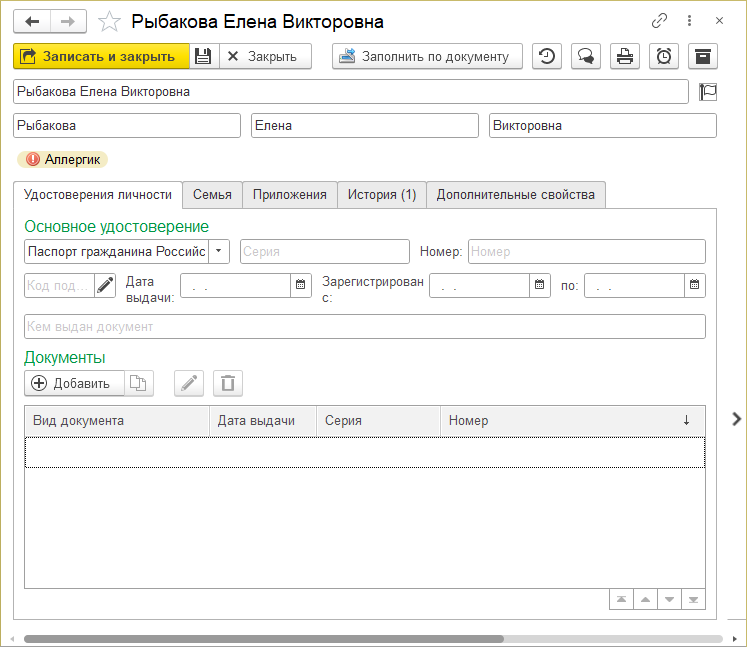
Task: Open calendar for issue date field
Action: click(300, 285)
